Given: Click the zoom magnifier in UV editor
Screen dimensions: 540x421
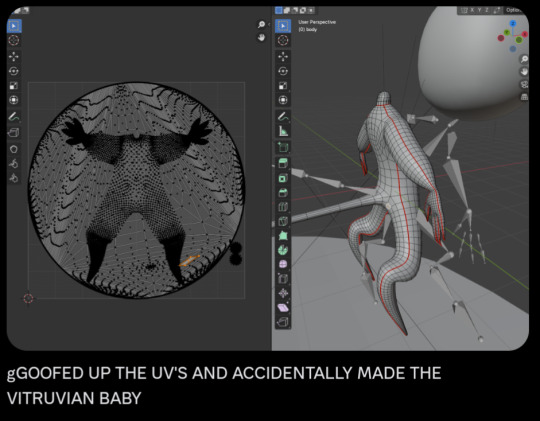Looking at the screenshot, I should 261,24.
